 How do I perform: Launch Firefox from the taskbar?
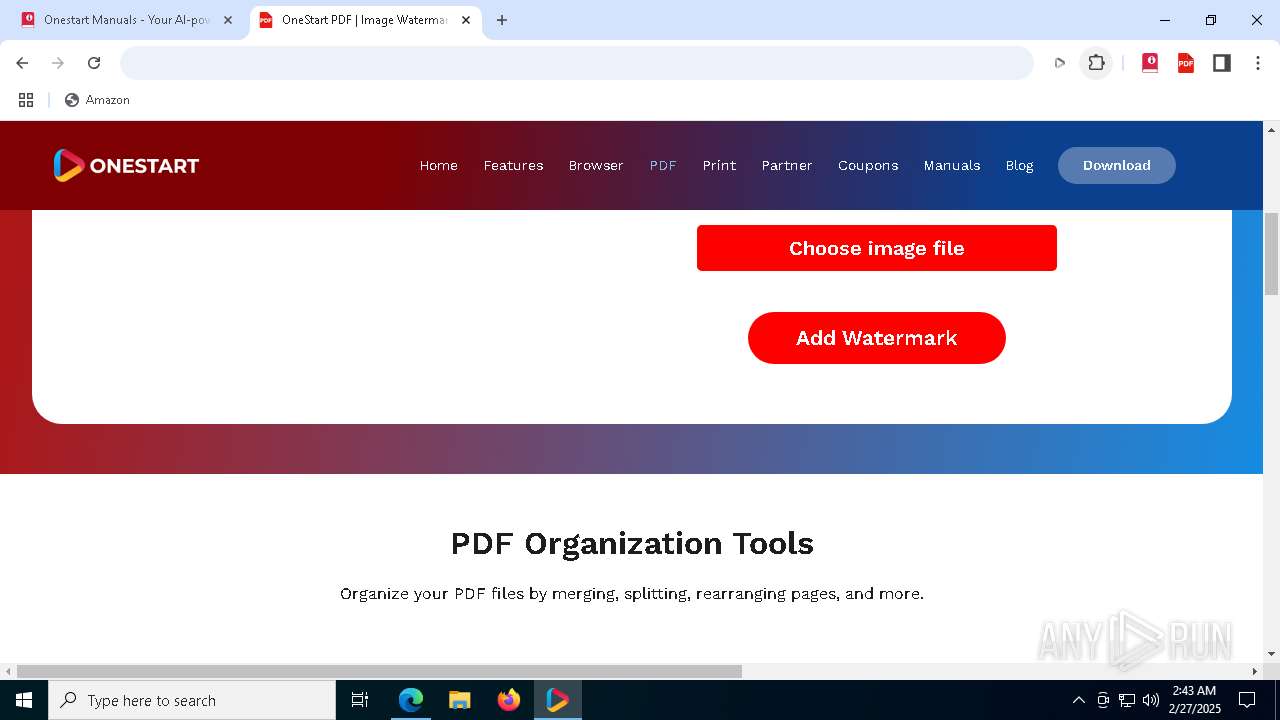point(509,700)
